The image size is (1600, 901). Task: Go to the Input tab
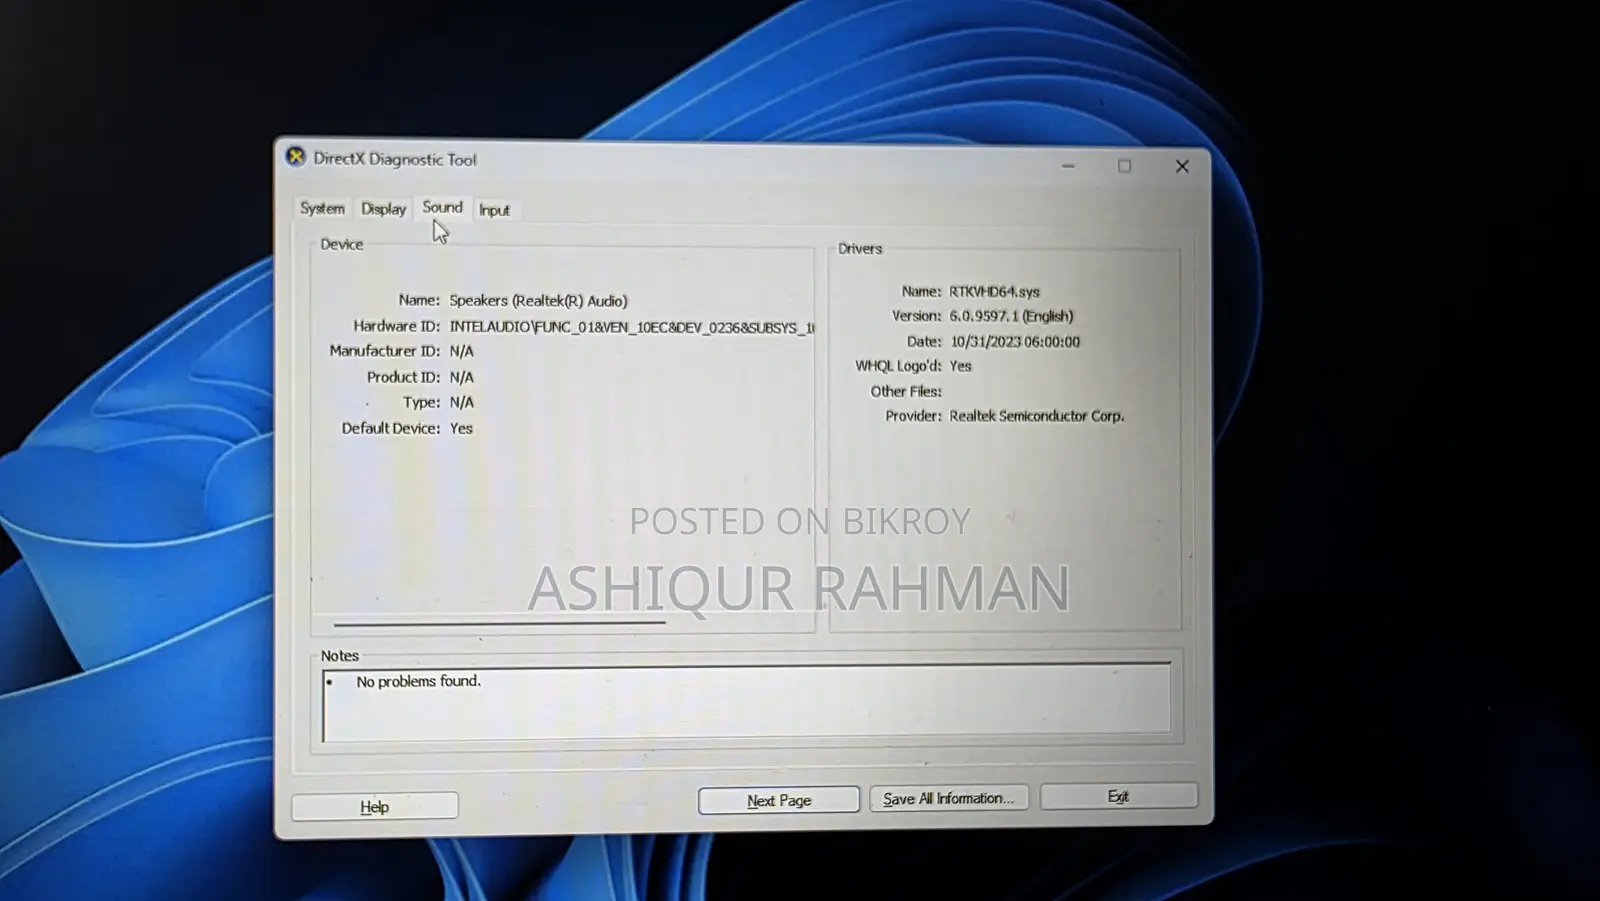point(494,210)
